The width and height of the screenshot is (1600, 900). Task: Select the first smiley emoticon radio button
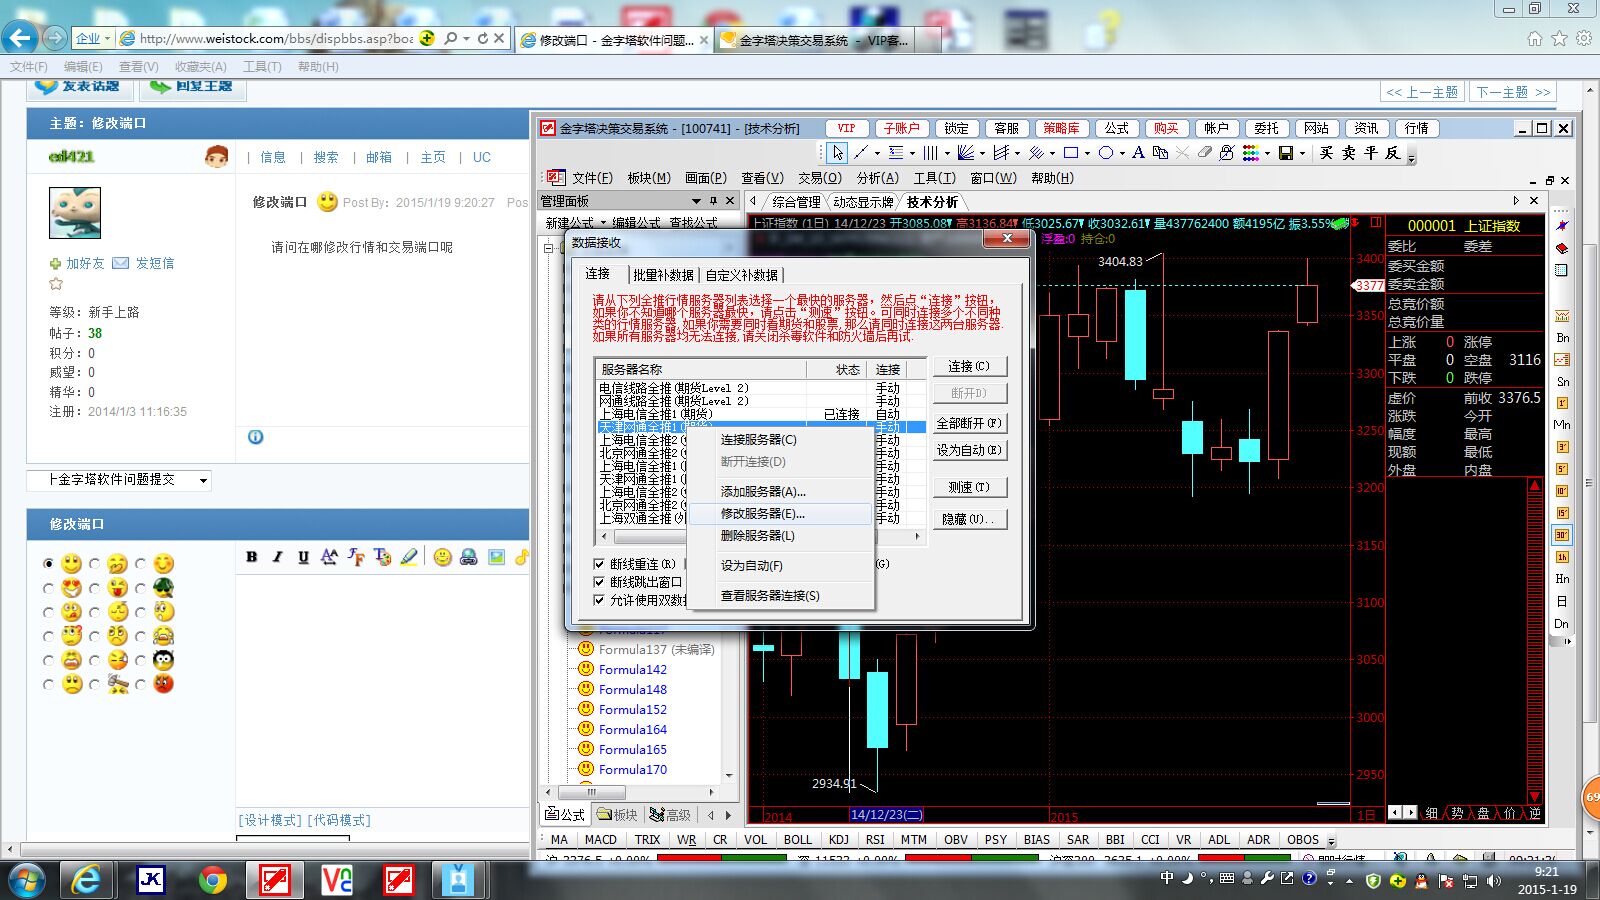[x=48, y=564]
